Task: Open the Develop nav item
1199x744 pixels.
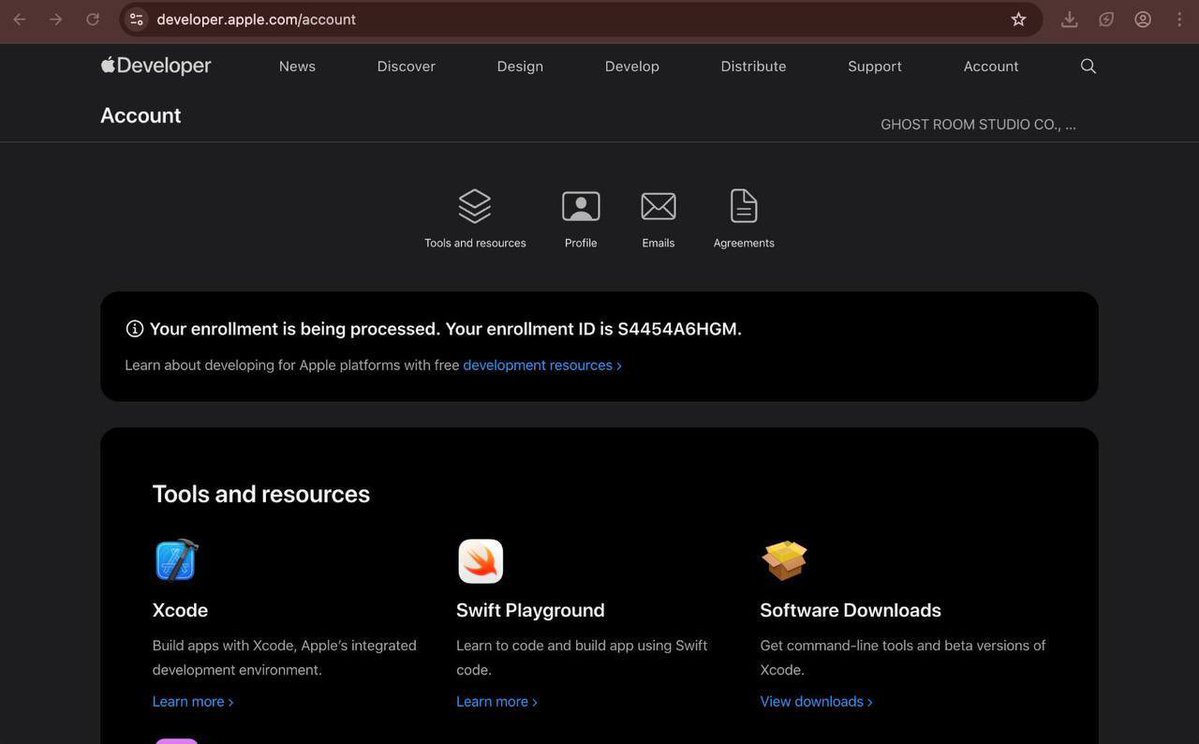Action: tap(632, 67)
